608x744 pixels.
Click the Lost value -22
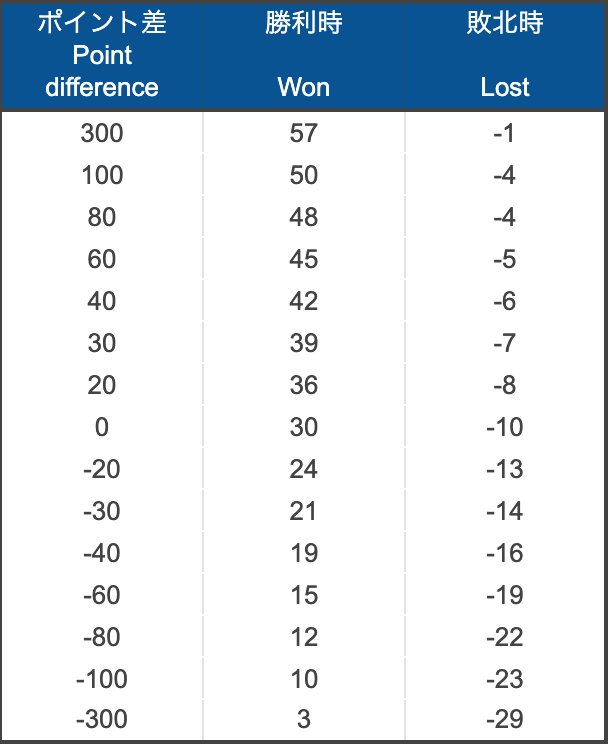[x=504, y=638]
